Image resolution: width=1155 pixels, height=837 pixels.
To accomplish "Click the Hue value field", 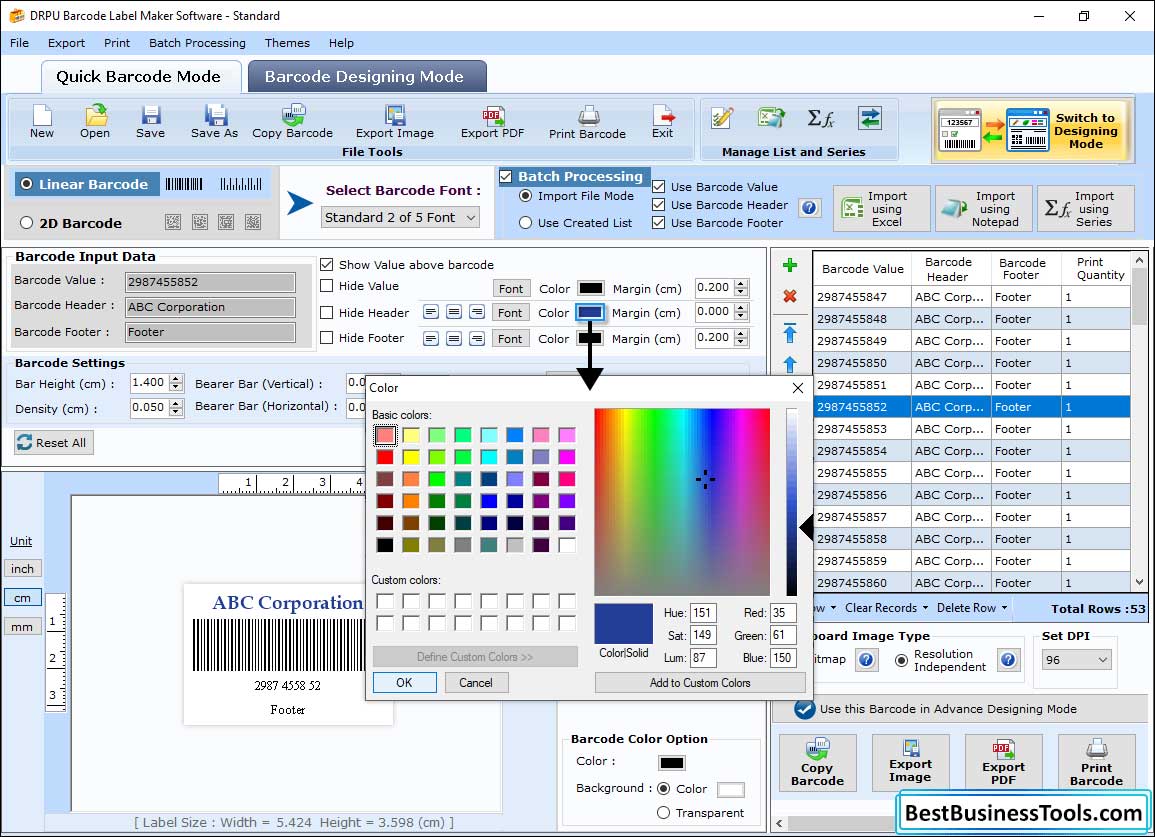I will pyautogui.click(x=703, y=613).
